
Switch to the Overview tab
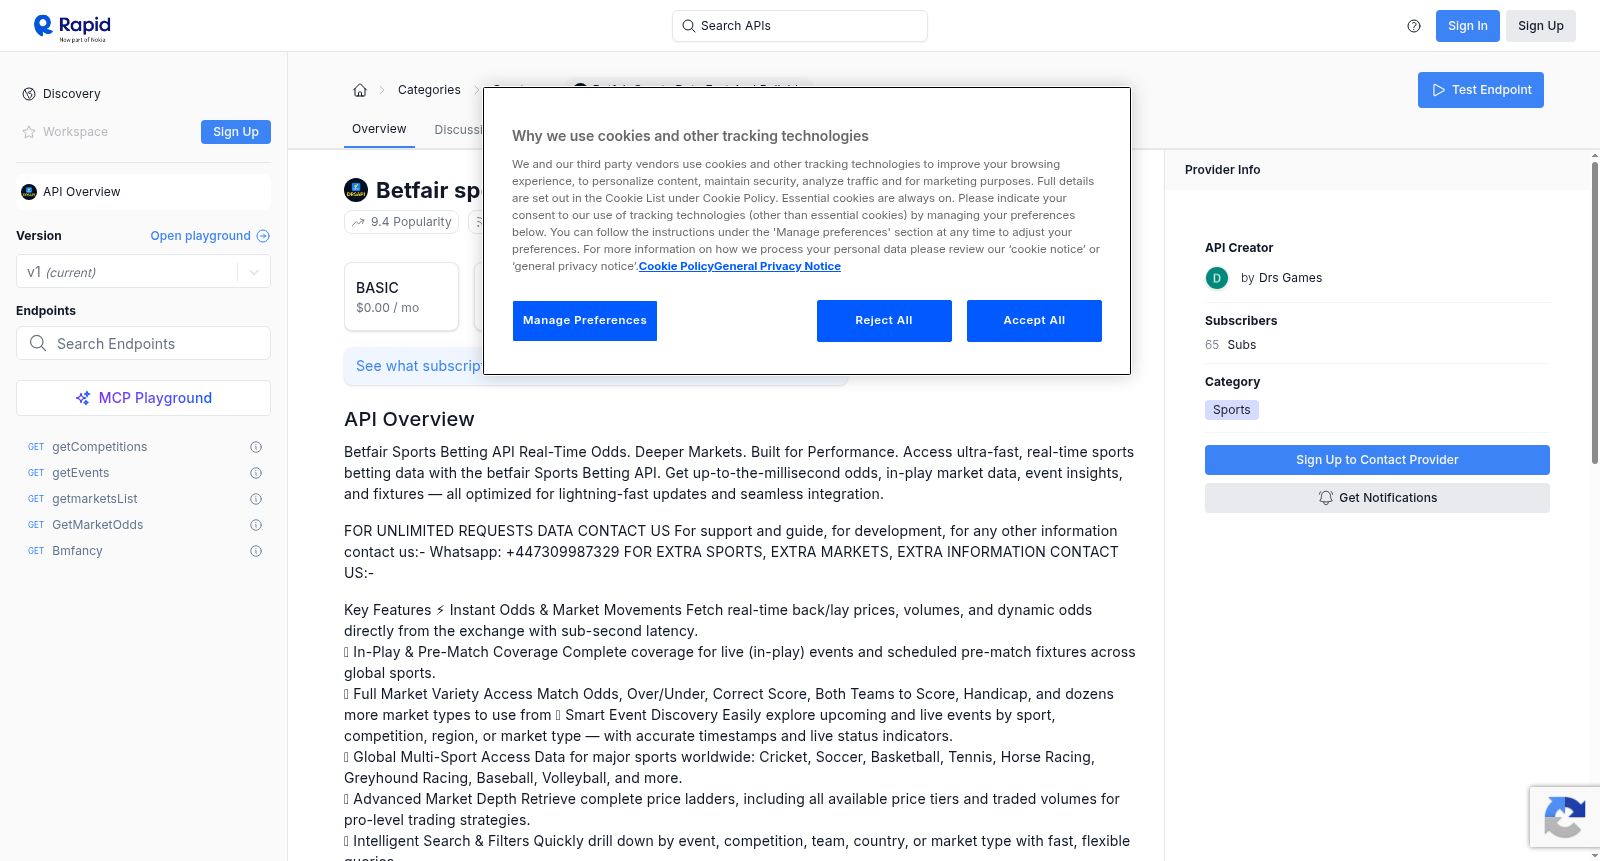(379, 129)
